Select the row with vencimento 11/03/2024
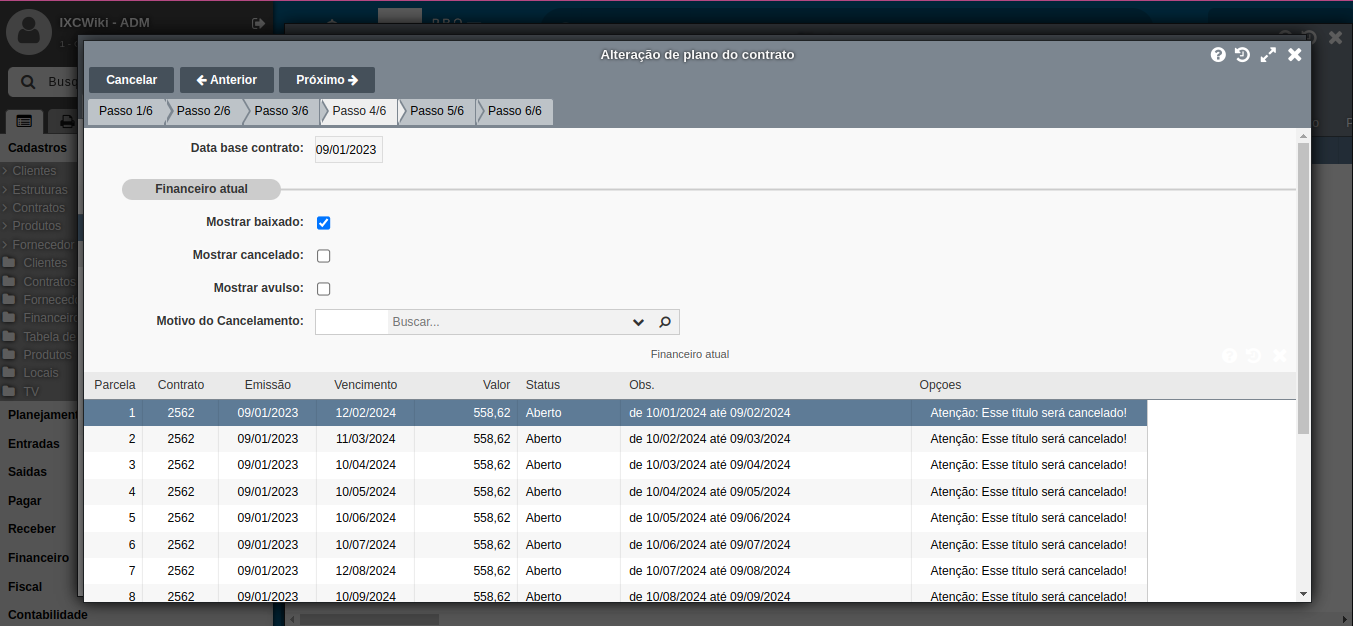Image resolution: width=1353 pixels, height=626 pixels. point(615,439)
